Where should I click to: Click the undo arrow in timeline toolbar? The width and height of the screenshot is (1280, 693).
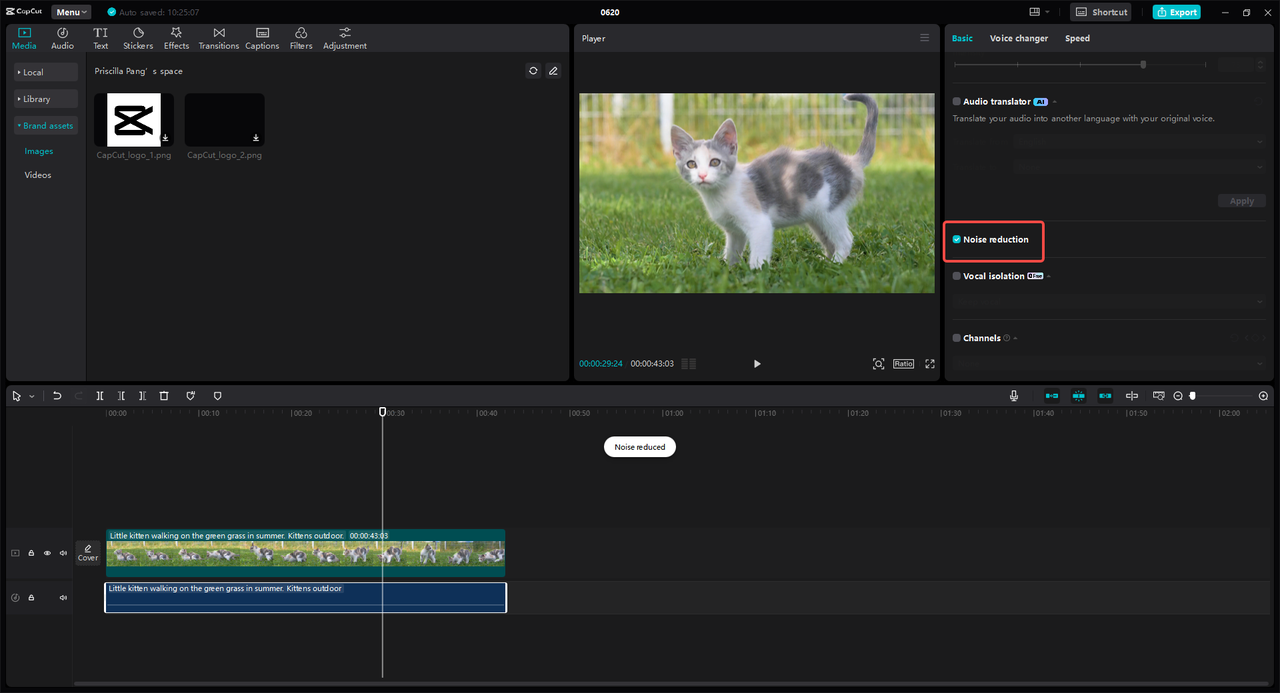[x=57, y=396]
